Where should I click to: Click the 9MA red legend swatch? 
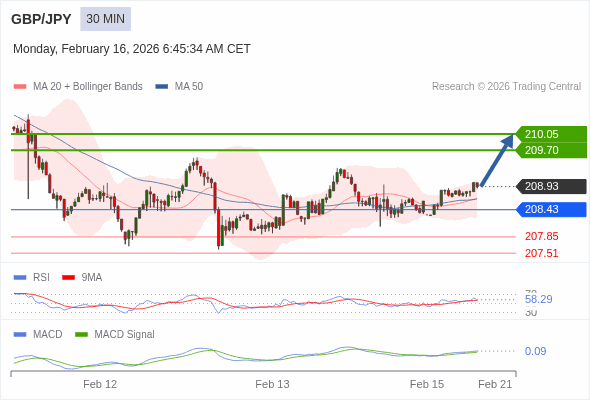(x=68, y=278)
